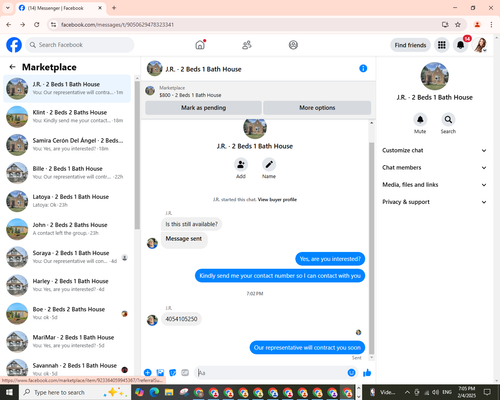Open the taskbar clock and date
Image resolution: width=500 pixels, height=400 pixels.
point(466,392)
